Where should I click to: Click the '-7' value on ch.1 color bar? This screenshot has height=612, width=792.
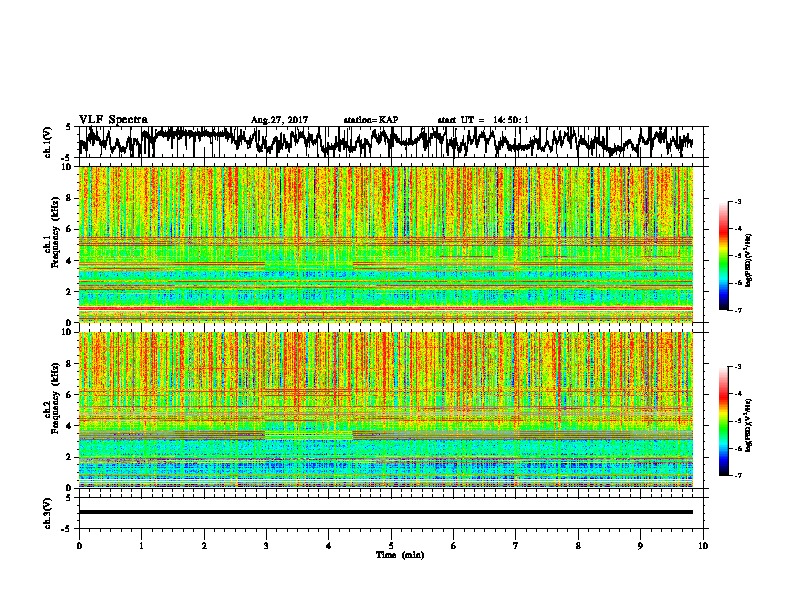click(738, 310)
